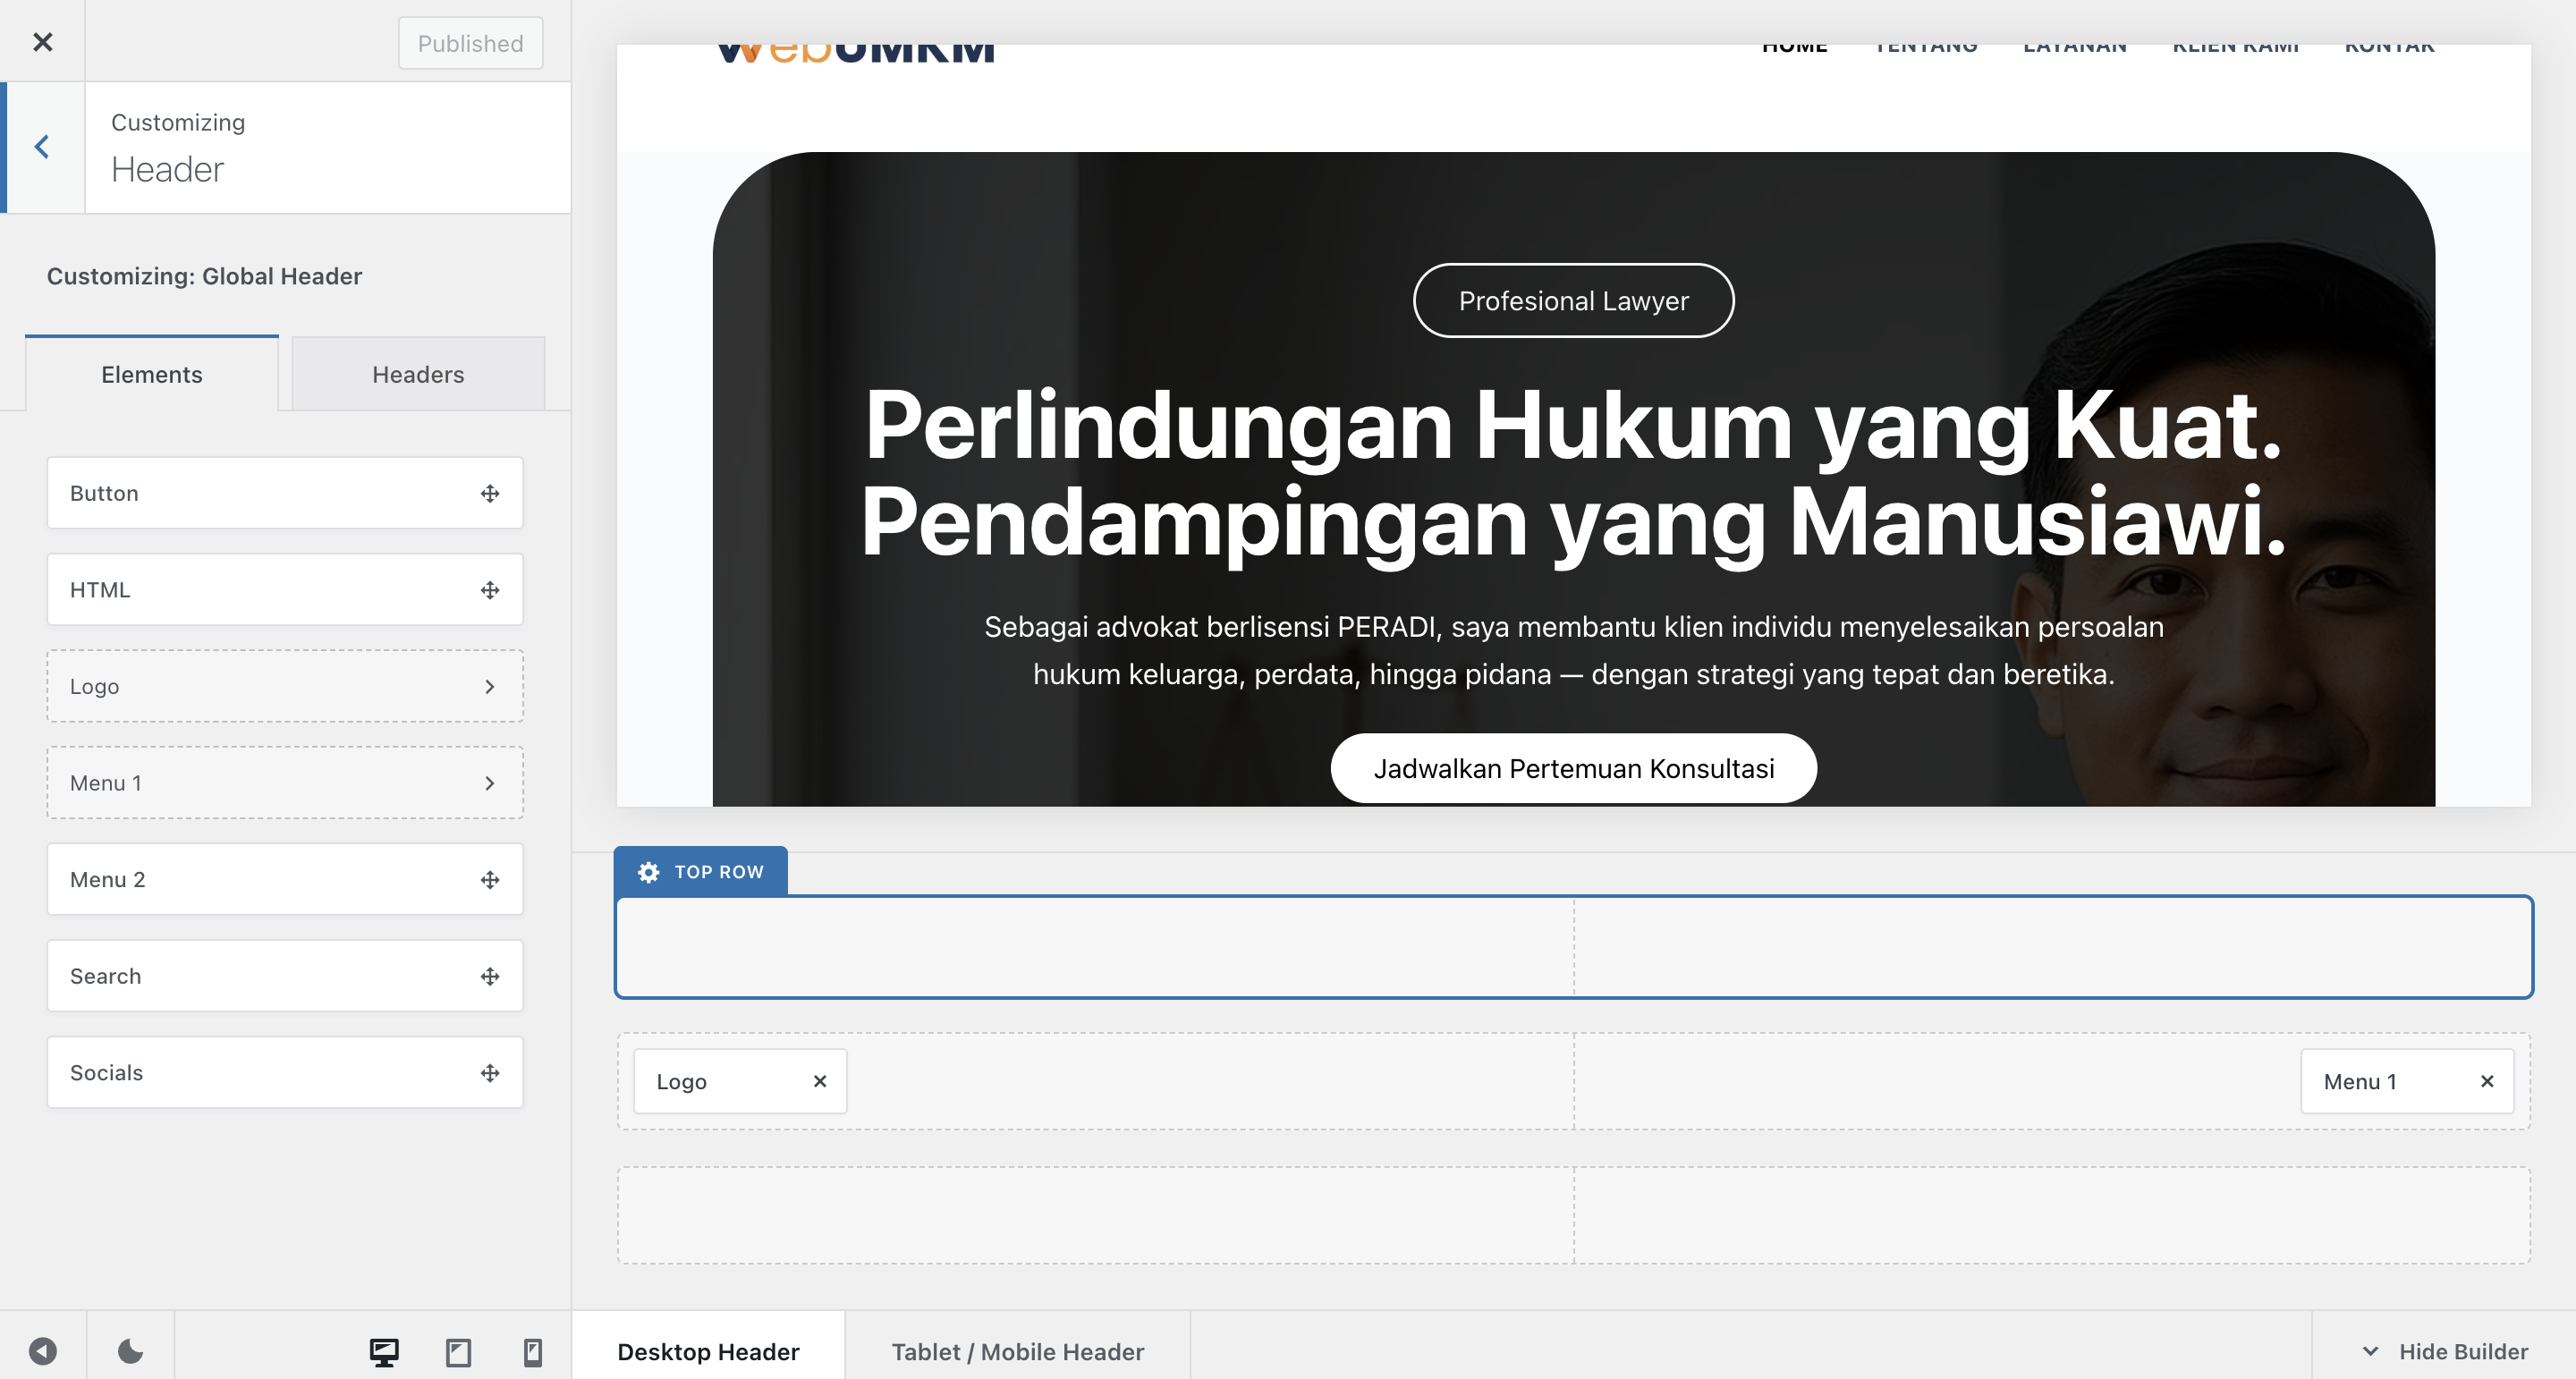The height and width of the screenshot is (1379, 2576).
Task: Click the move handle on the Socials element
Action: tap(490, 1072)
